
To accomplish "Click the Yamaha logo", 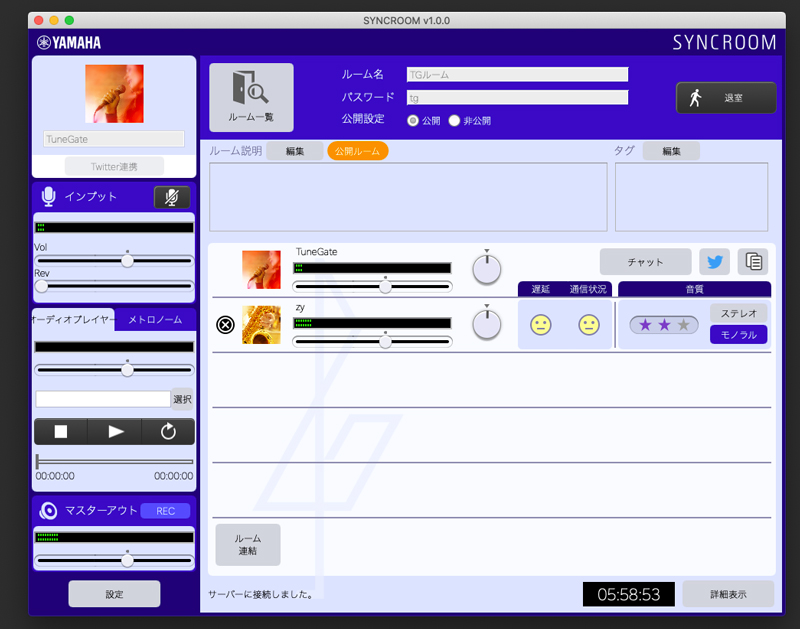I will (69, 42).
